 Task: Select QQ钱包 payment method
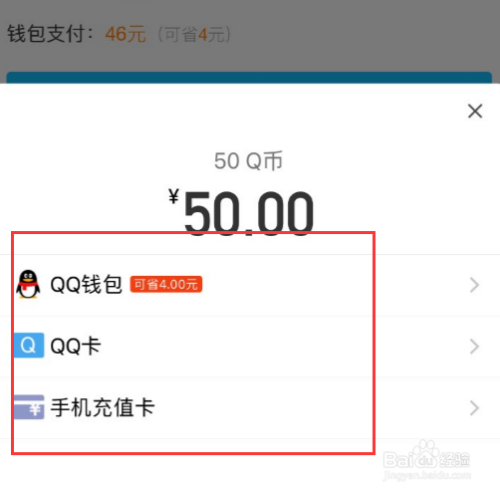coord(250,285)
